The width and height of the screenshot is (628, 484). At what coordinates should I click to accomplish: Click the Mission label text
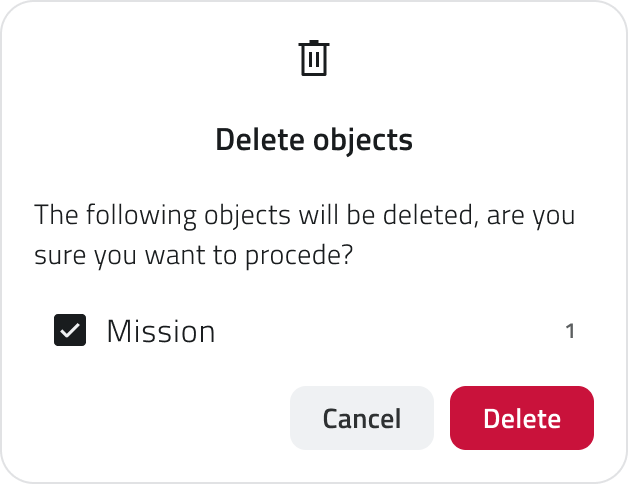point(160,331)
